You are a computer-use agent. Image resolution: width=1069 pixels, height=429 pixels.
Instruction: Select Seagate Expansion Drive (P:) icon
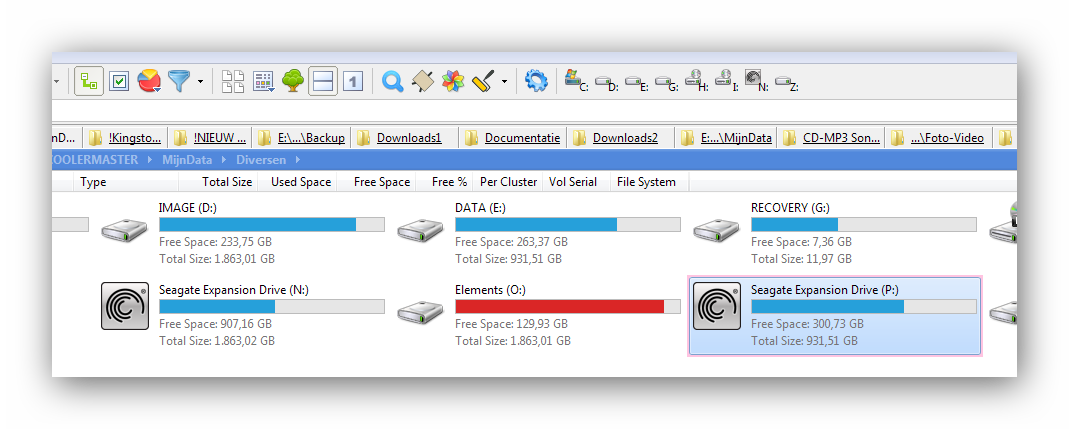(x=717, y=306)
